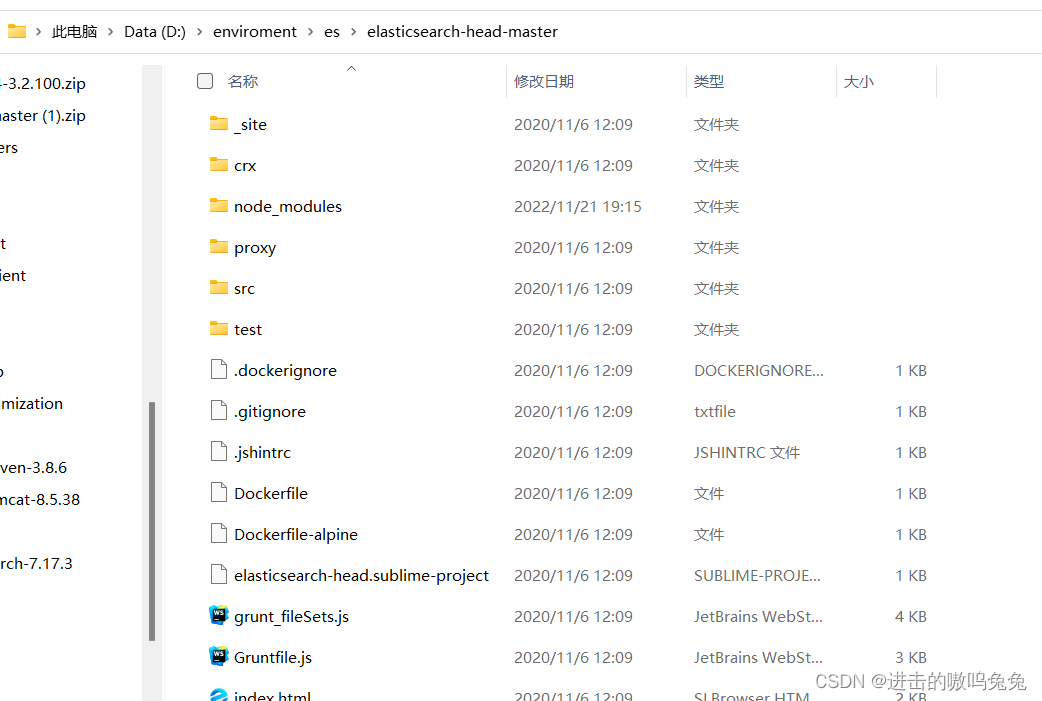Expand the chevron after 此电脑 in the address bar
This screenshot has height=701, width=1042.
pos(110,32)
